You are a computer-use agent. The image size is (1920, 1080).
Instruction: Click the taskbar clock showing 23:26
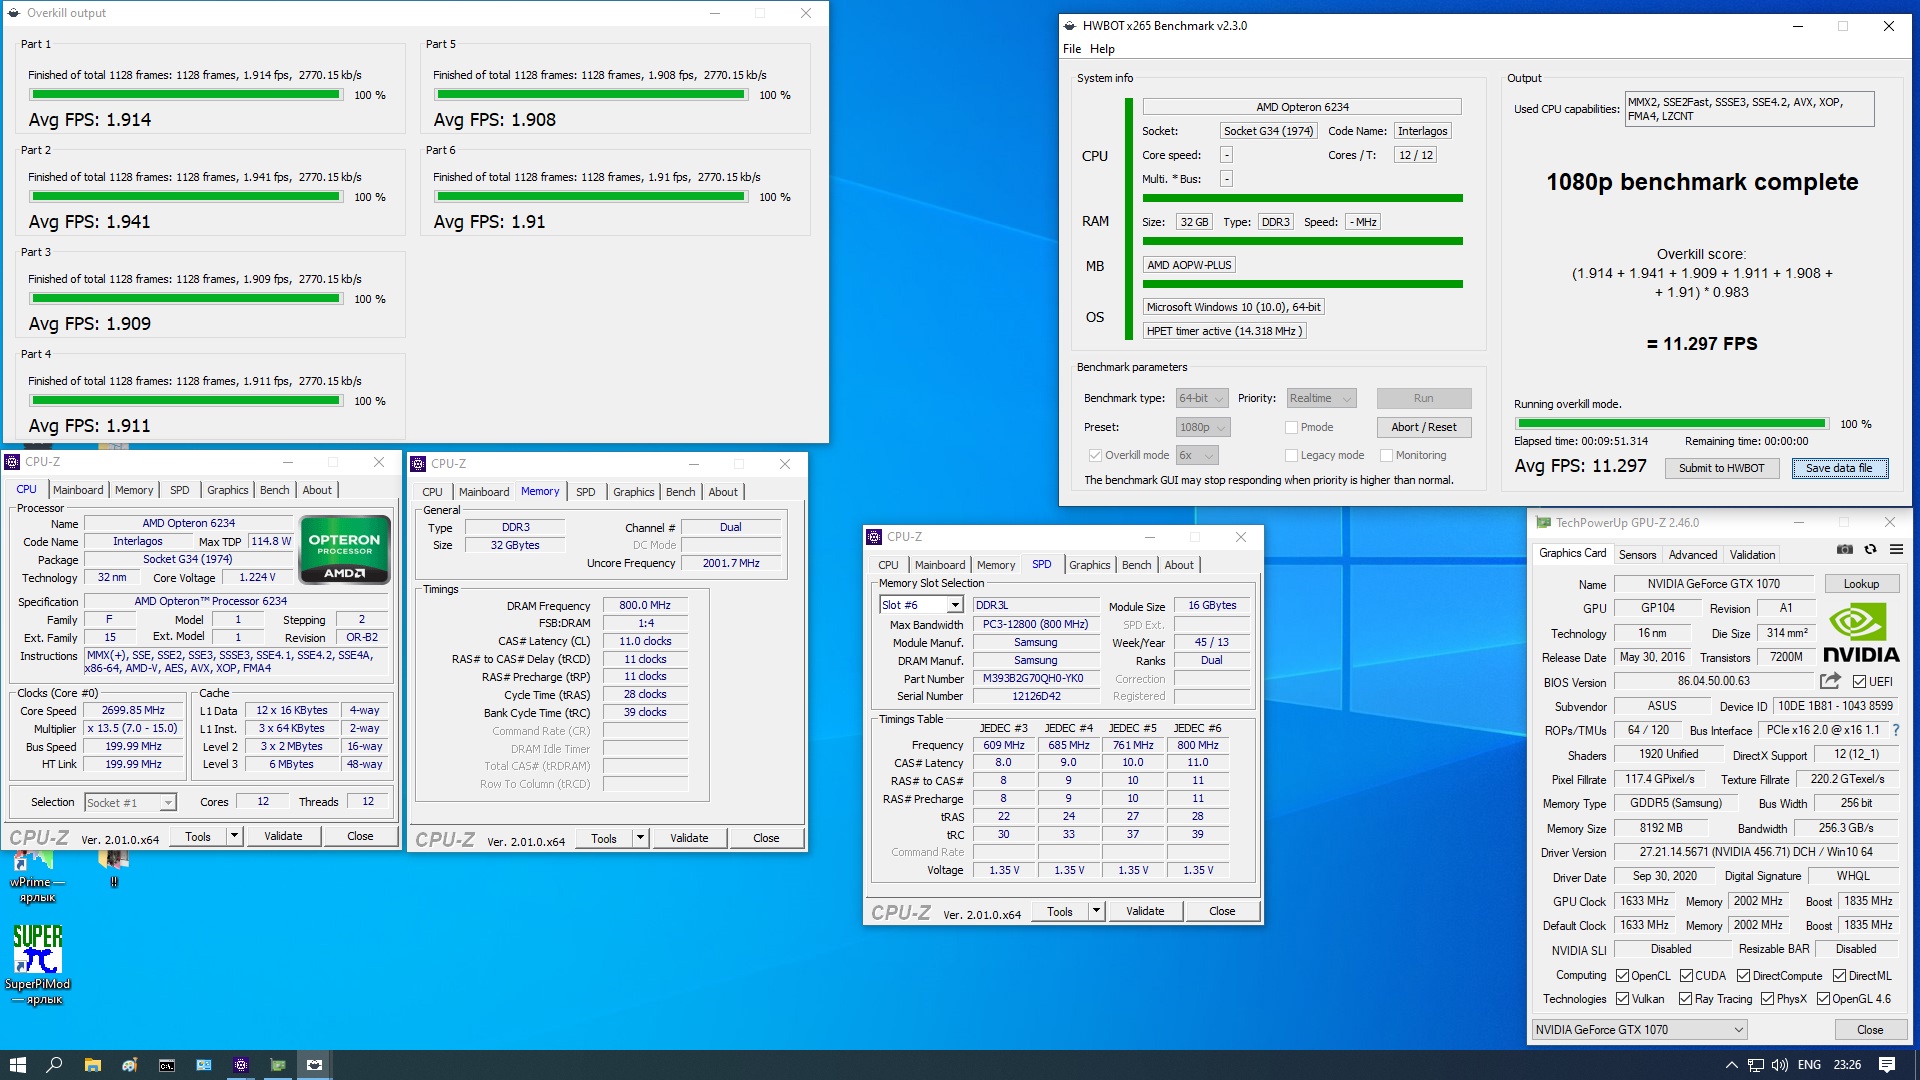click(1847, 1065)
